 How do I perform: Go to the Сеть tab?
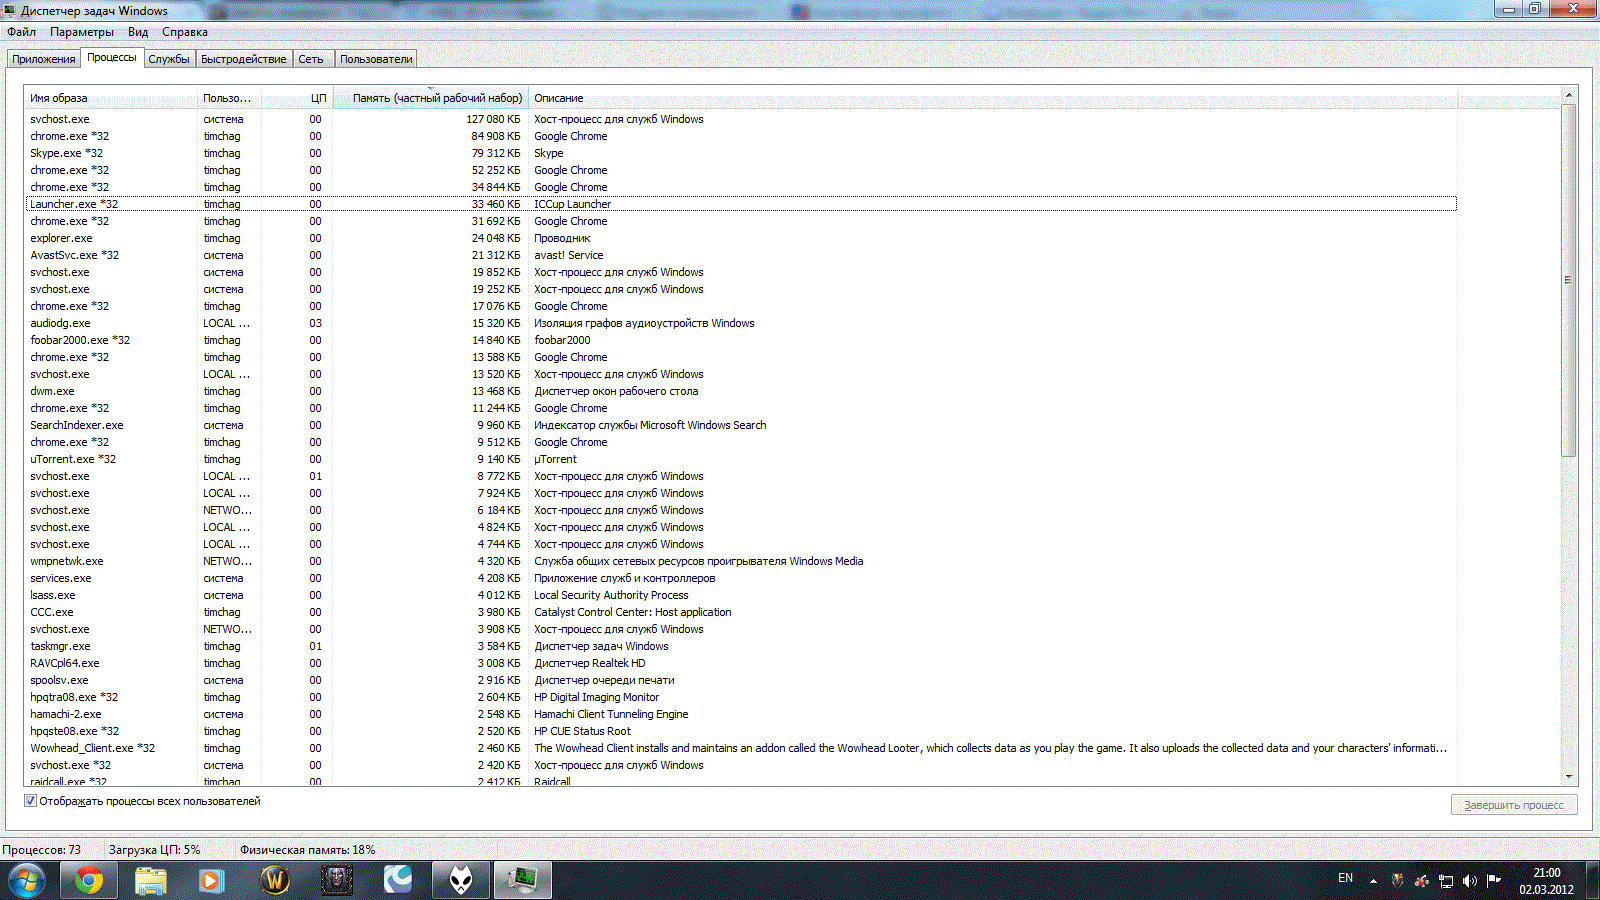pyautogui.click(x=311, y=59)
